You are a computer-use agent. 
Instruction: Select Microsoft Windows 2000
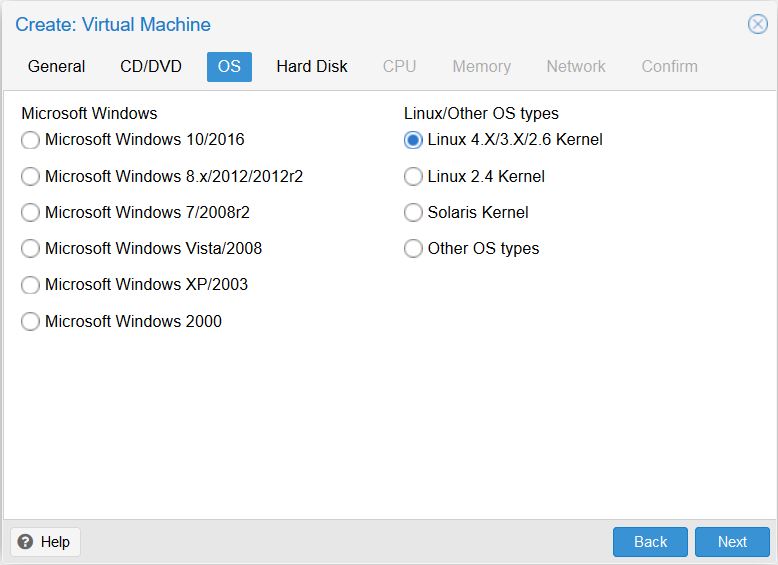(x=30, y=321)
